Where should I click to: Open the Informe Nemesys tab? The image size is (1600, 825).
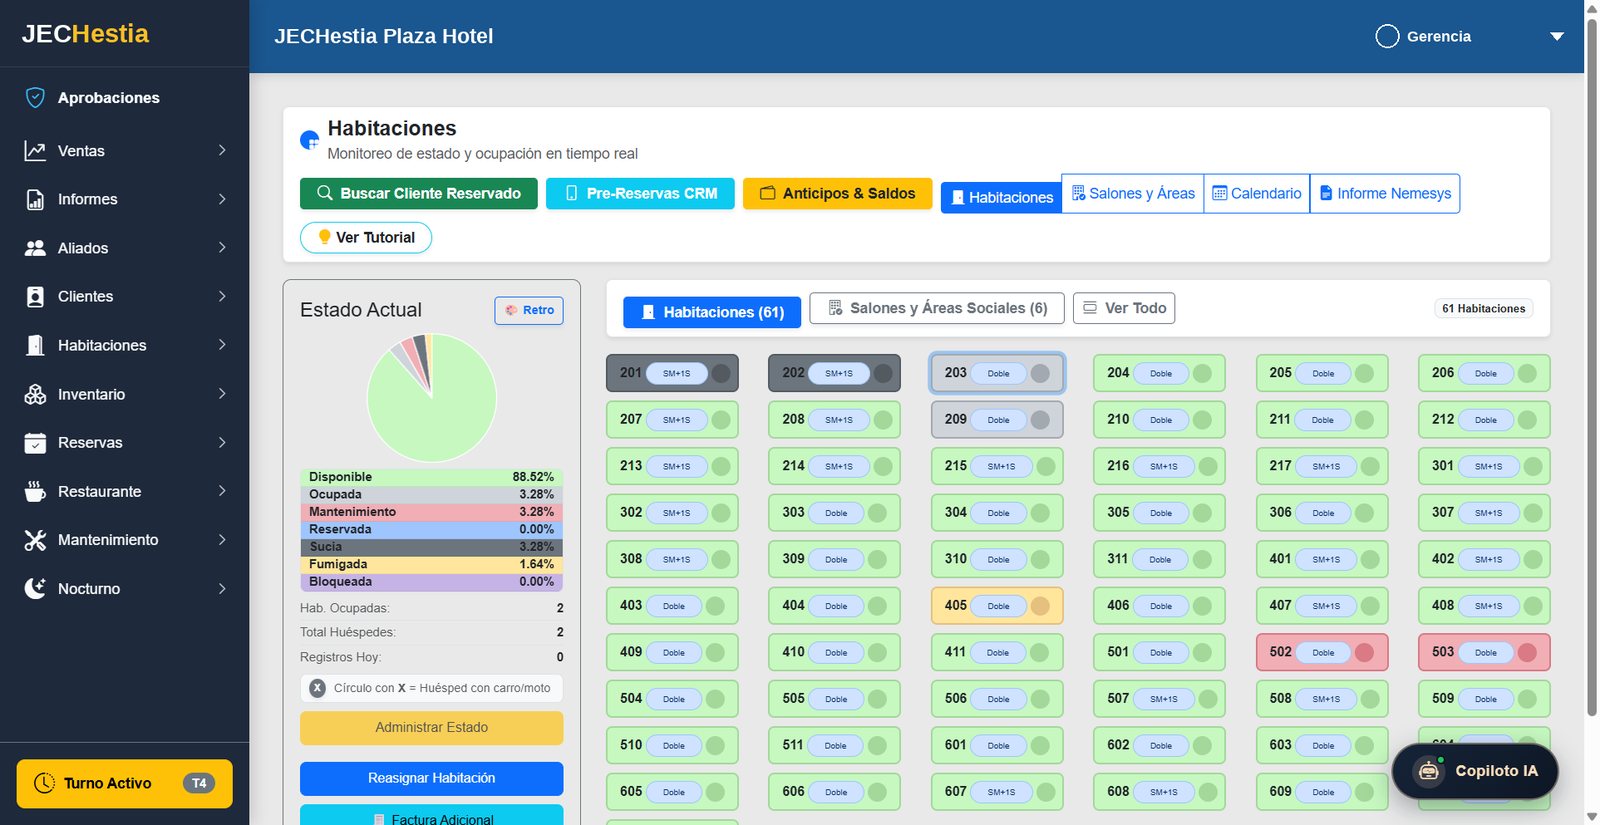point(1385,193)
